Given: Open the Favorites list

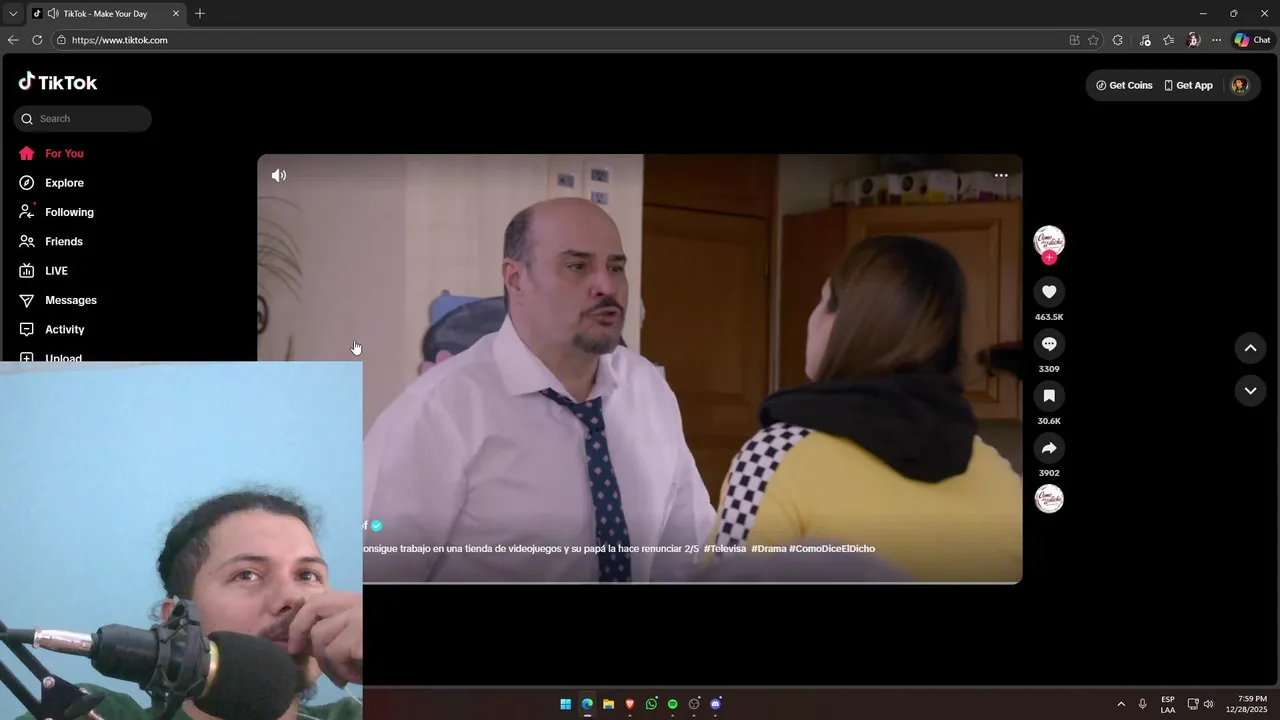Looking at the screenshot, I should pyautogui.click(x=1168, y=40).
